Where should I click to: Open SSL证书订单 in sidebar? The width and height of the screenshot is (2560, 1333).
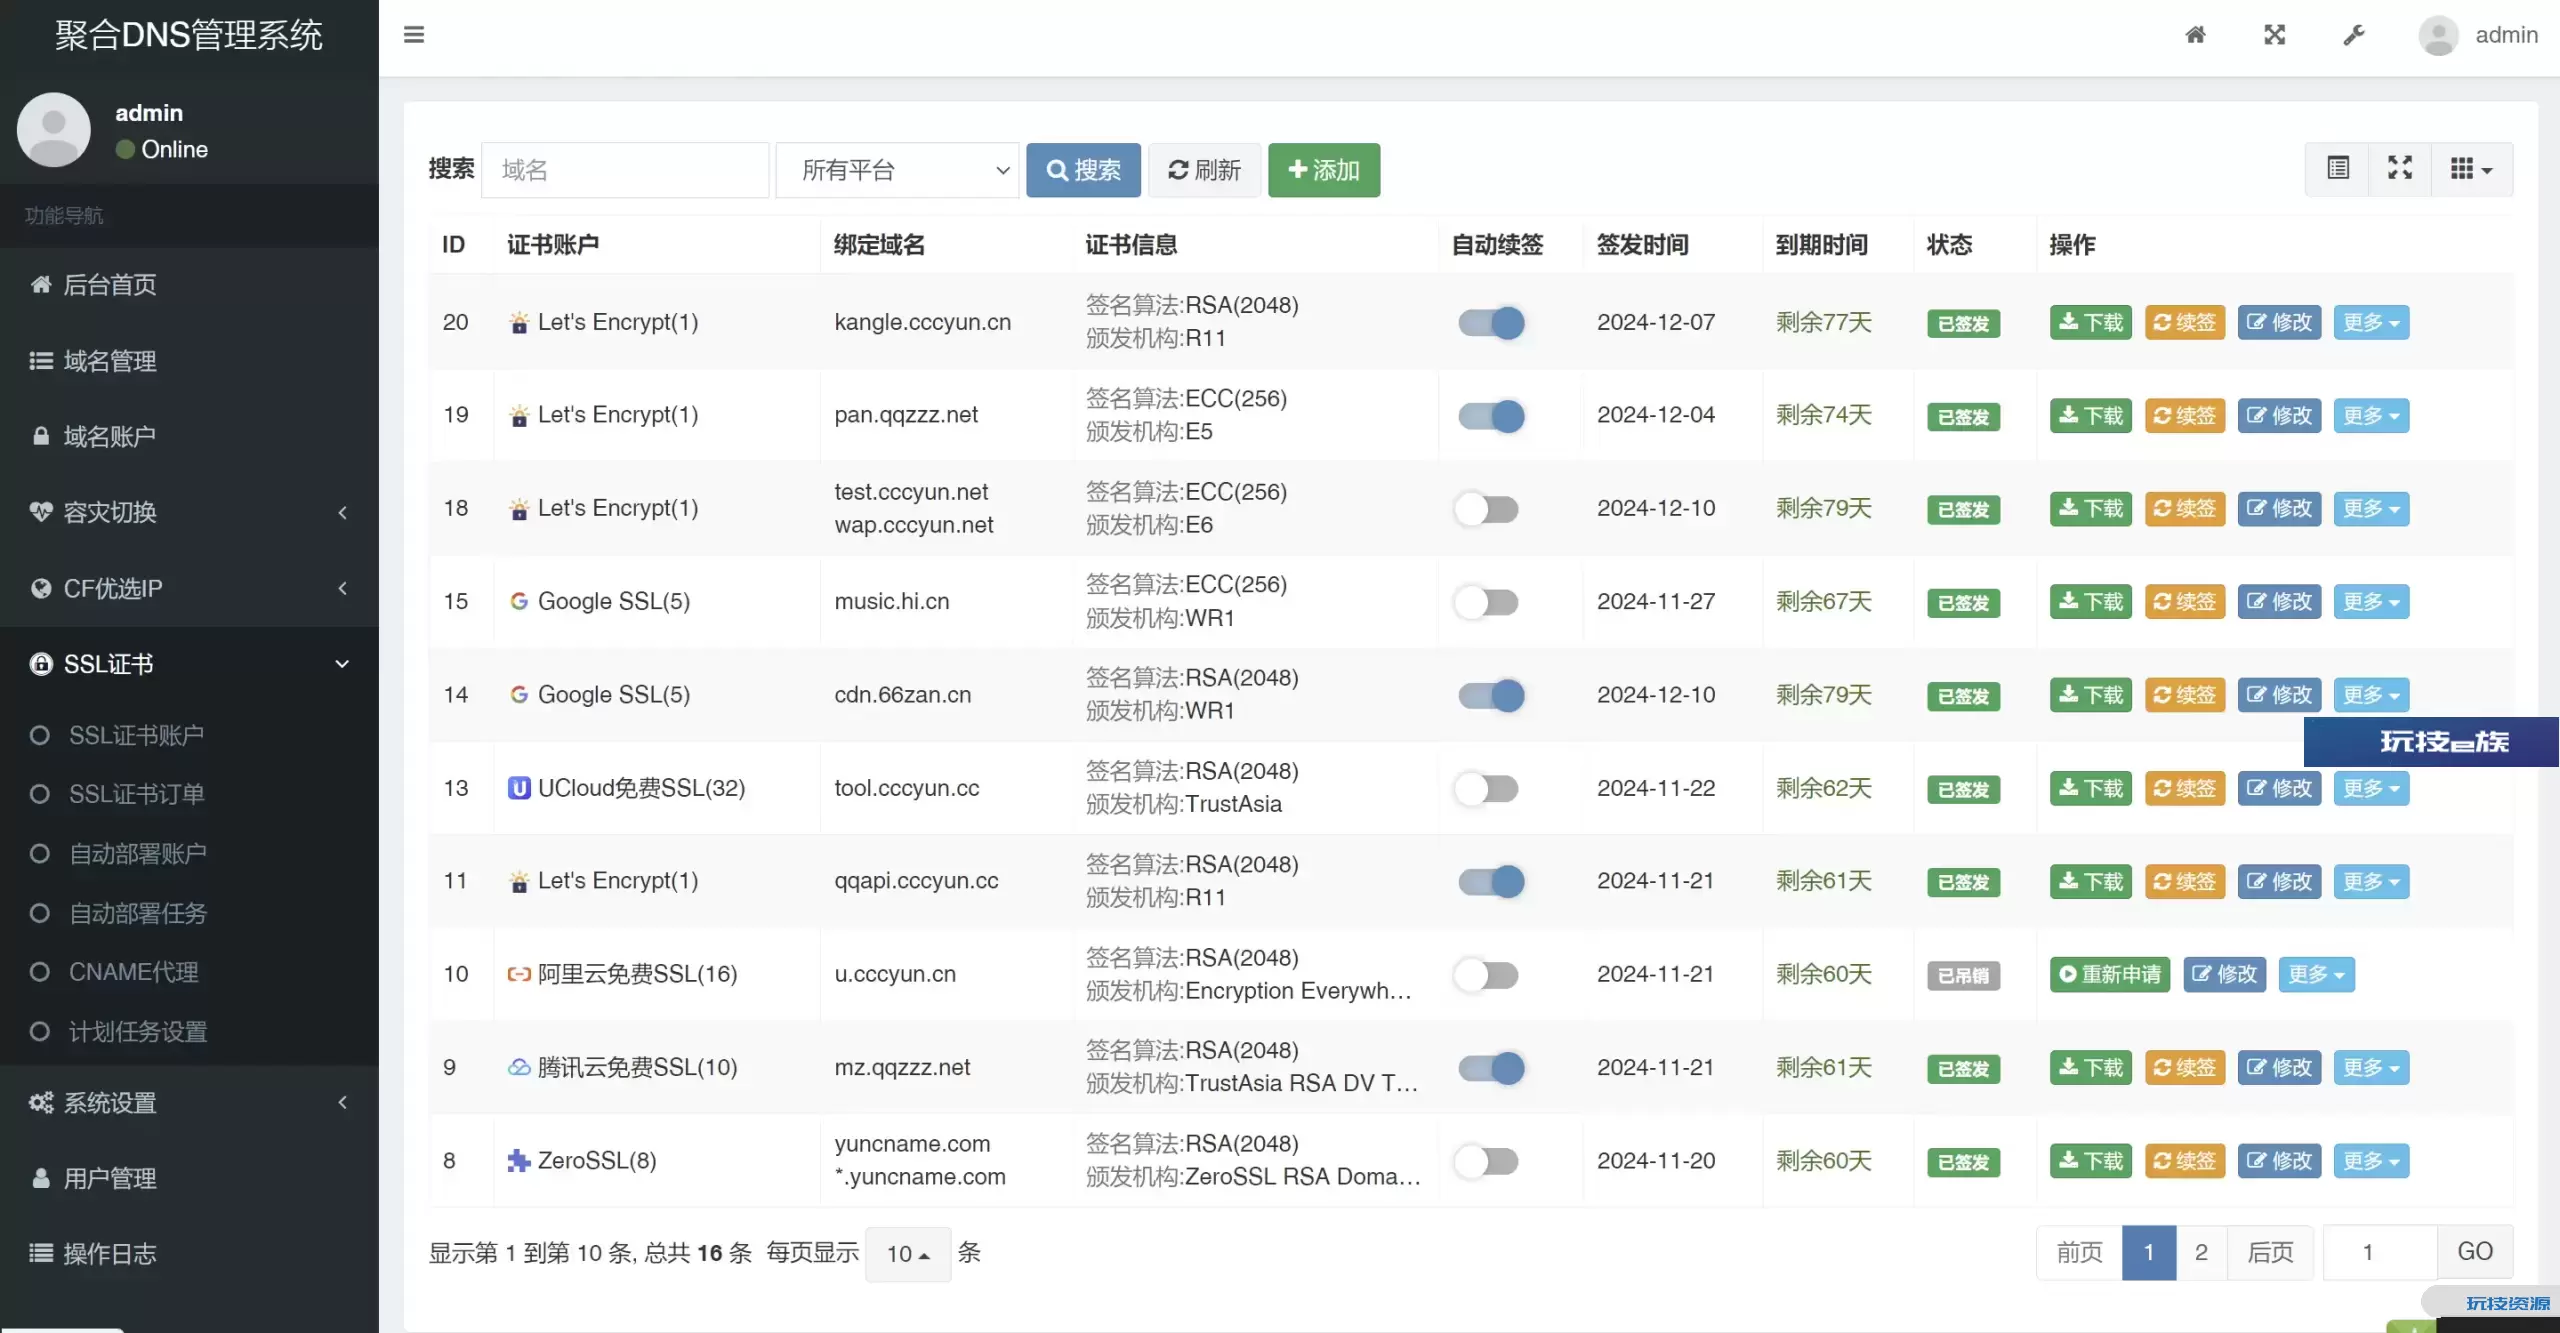click(x=136, y=794)
